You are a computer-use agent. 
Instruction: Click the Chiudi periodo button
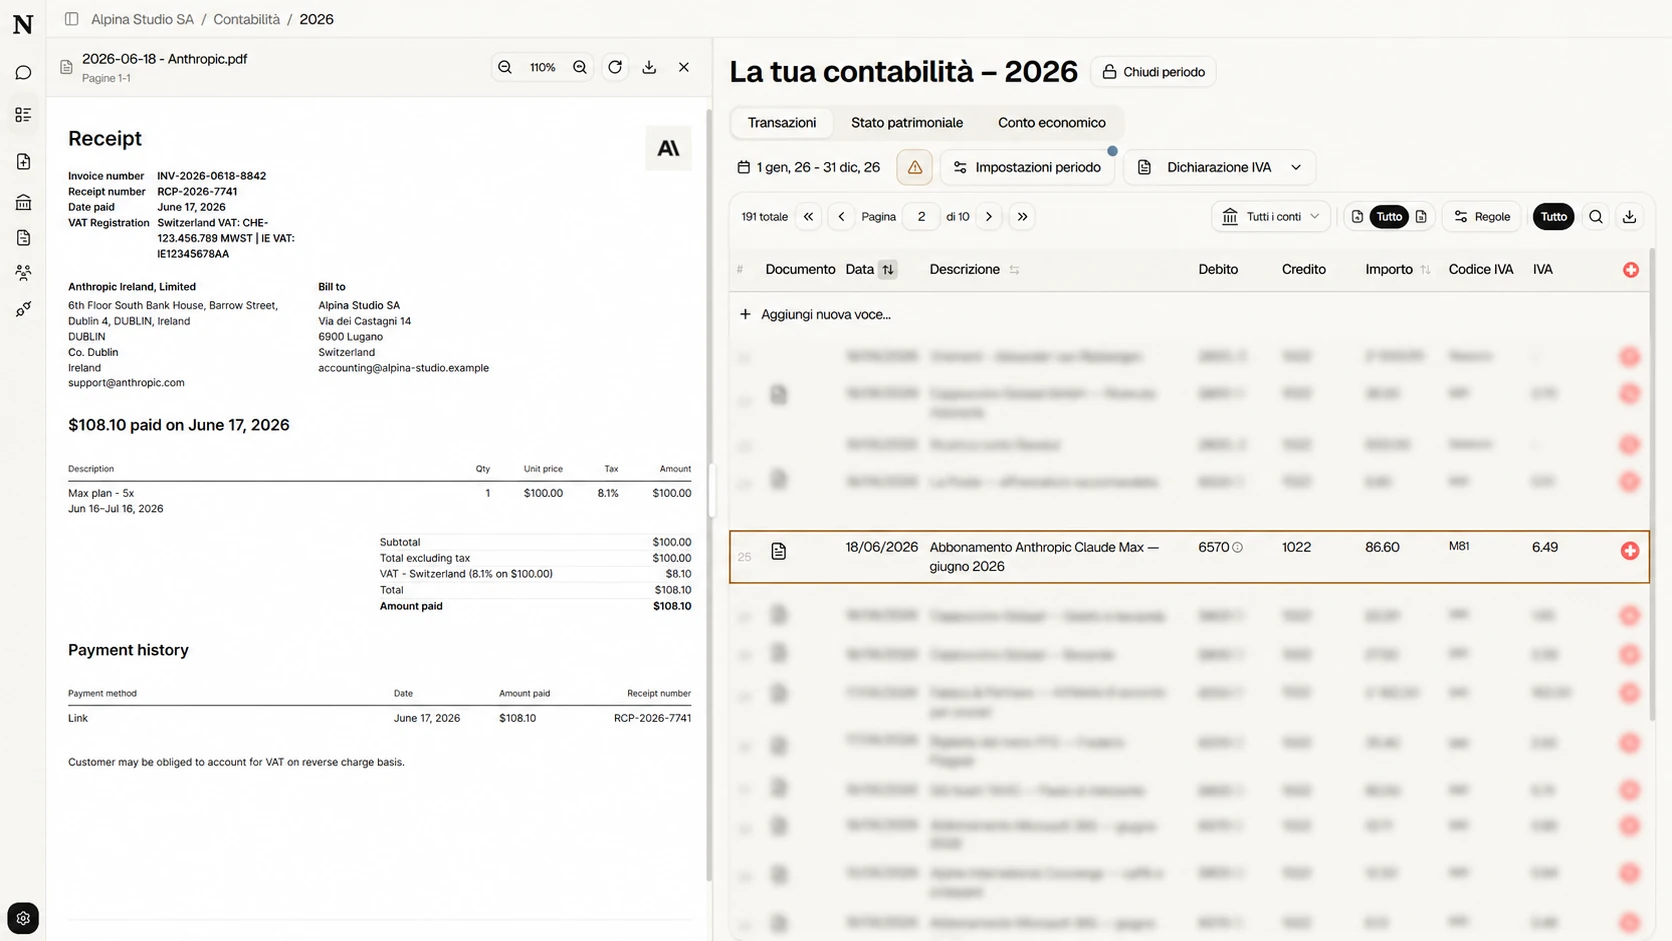click(1153, 72)
